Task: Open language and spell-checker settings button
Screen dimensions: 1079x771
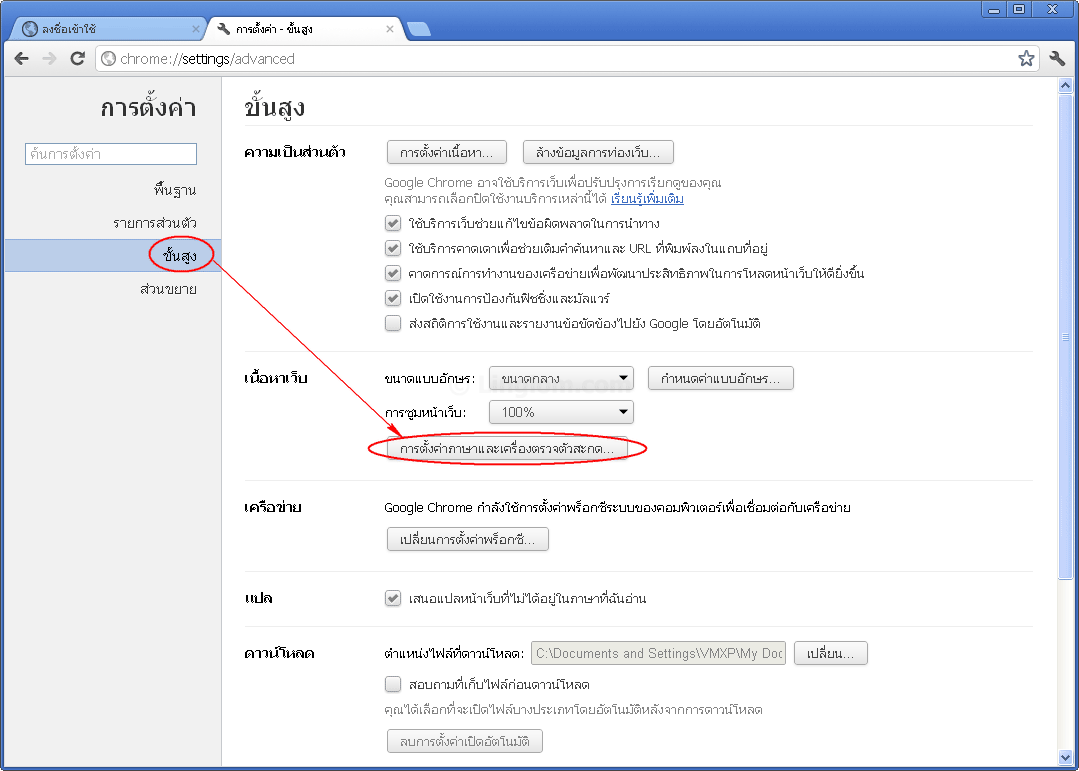Action: point(507,450)
